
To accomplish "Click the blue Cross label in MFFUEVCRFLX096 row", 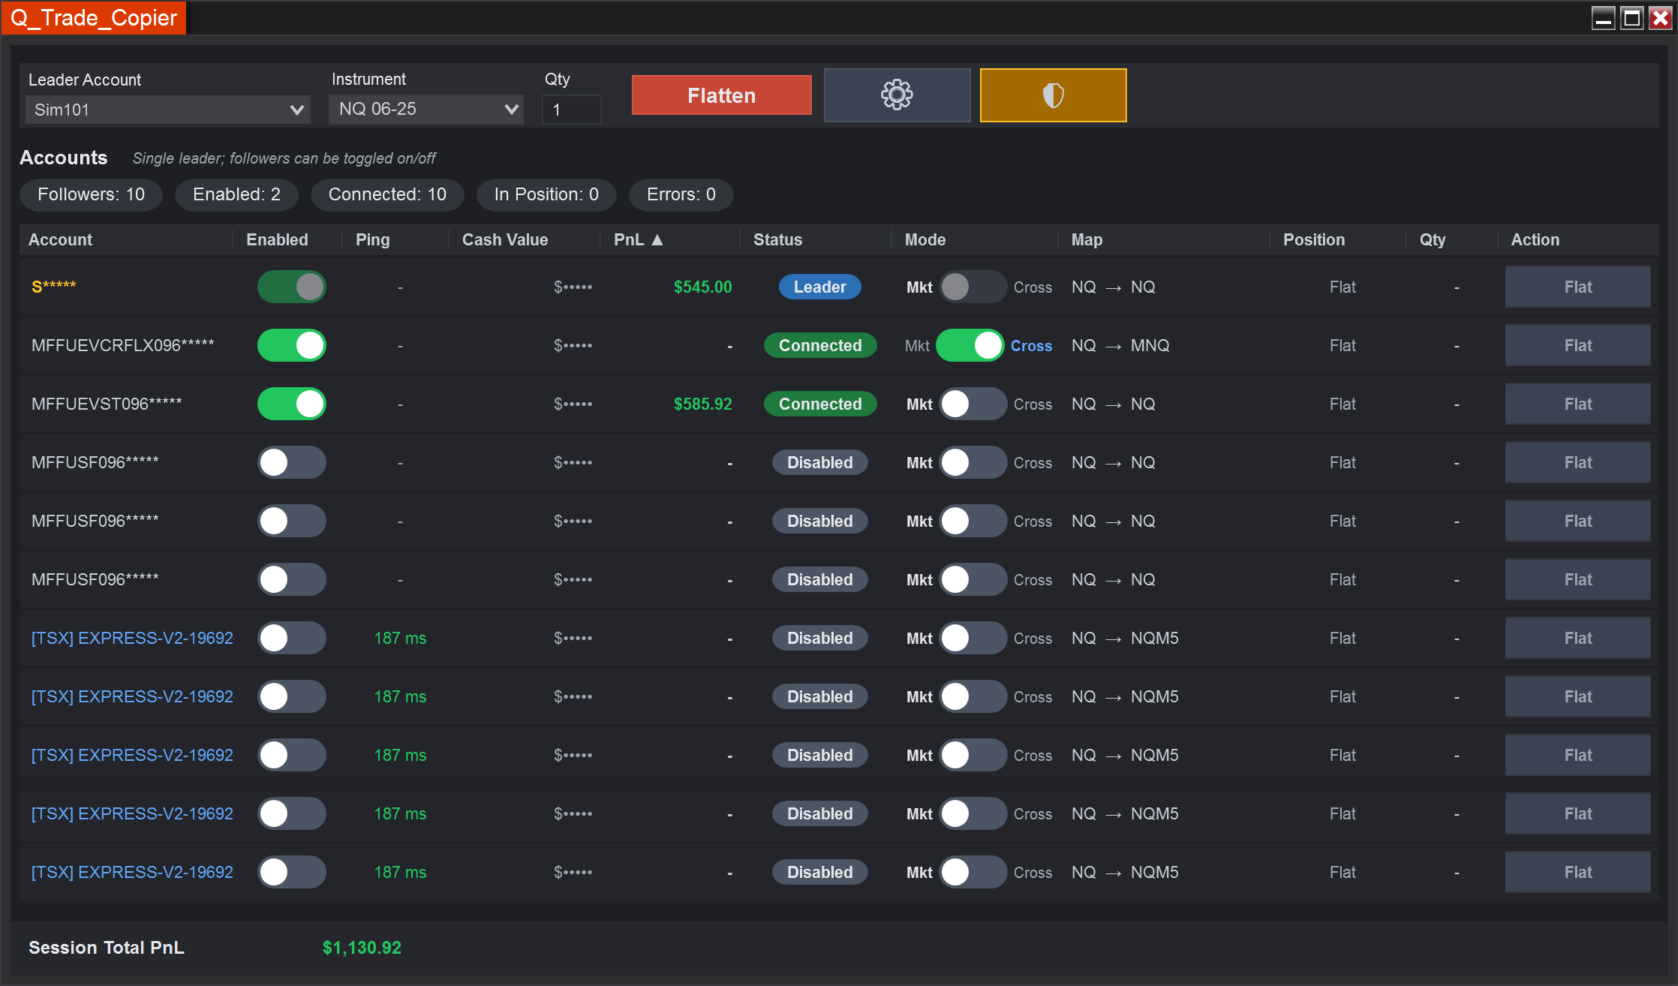I will point(1031,346).
